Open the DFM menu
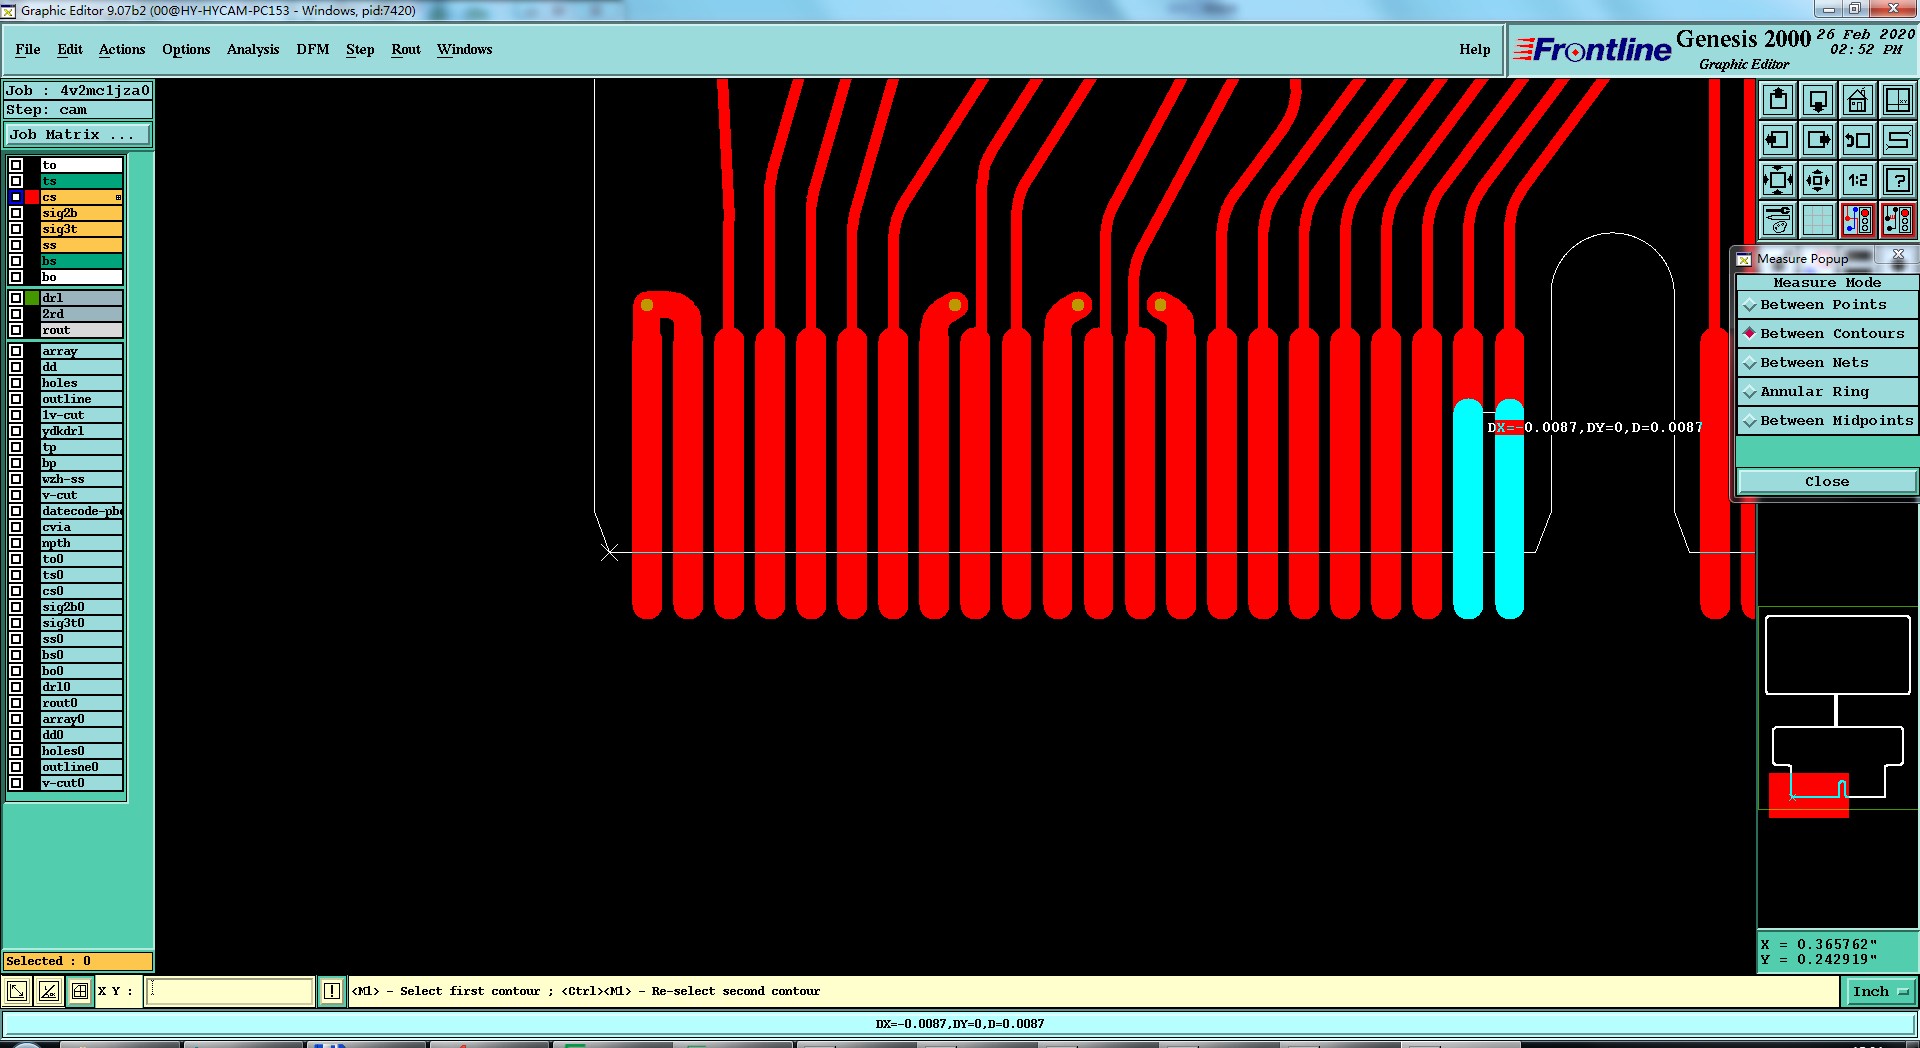1920x1048 pixels. click(x=313, y=49)
